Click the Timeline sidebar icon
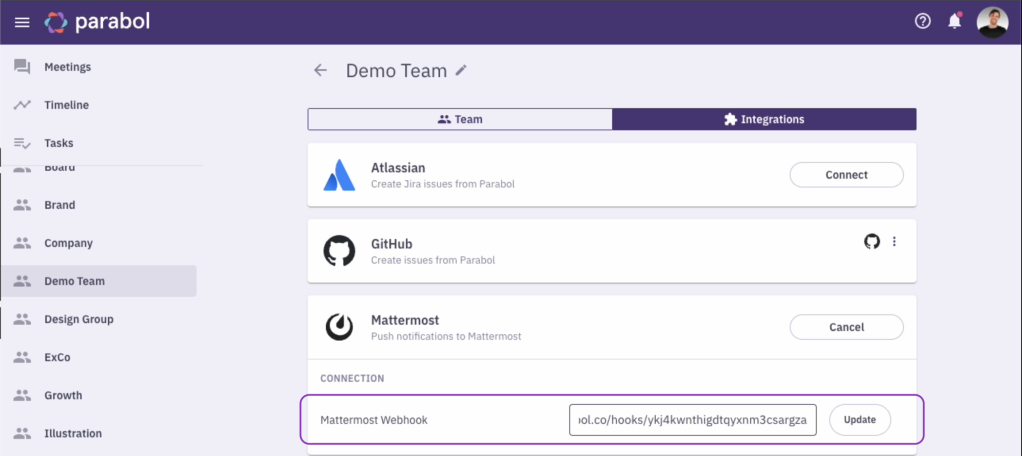 22,105
